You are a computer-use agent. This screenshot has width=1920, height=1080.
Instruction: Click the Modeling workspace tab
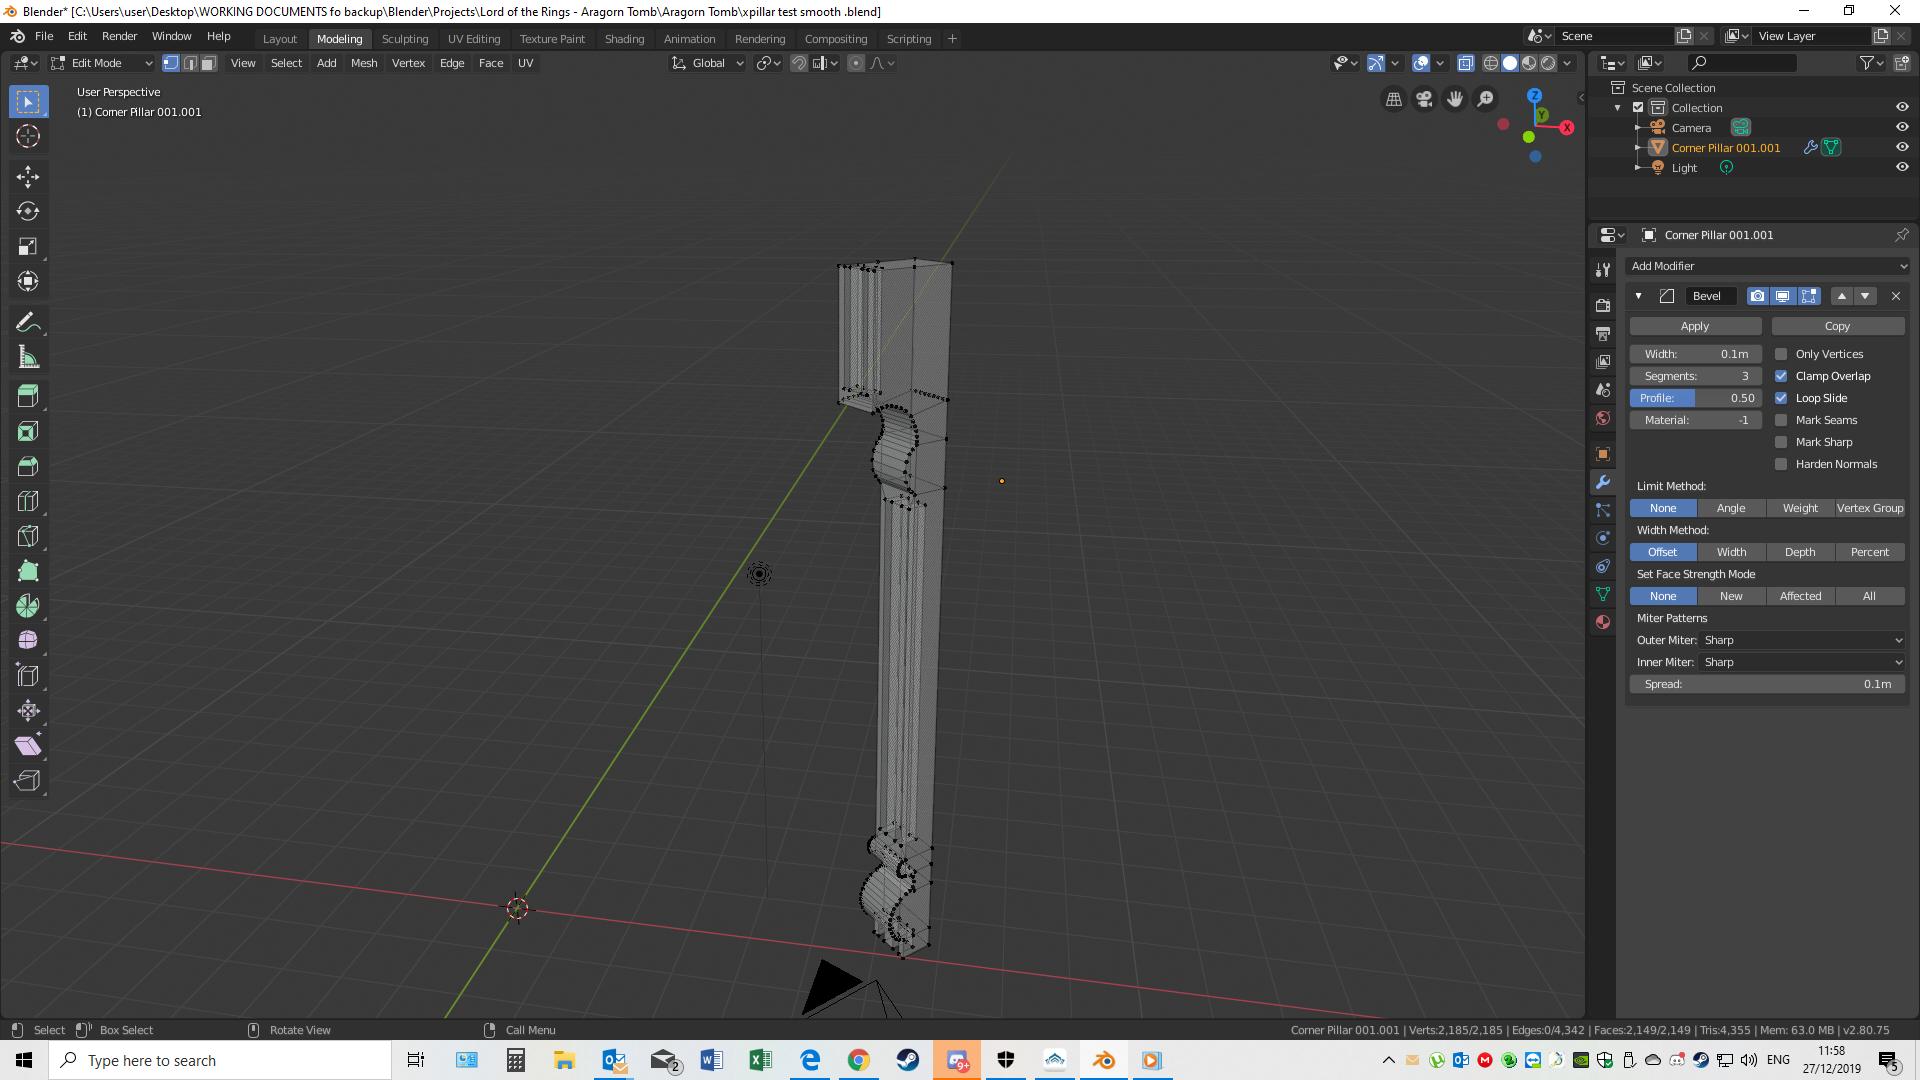339,38
